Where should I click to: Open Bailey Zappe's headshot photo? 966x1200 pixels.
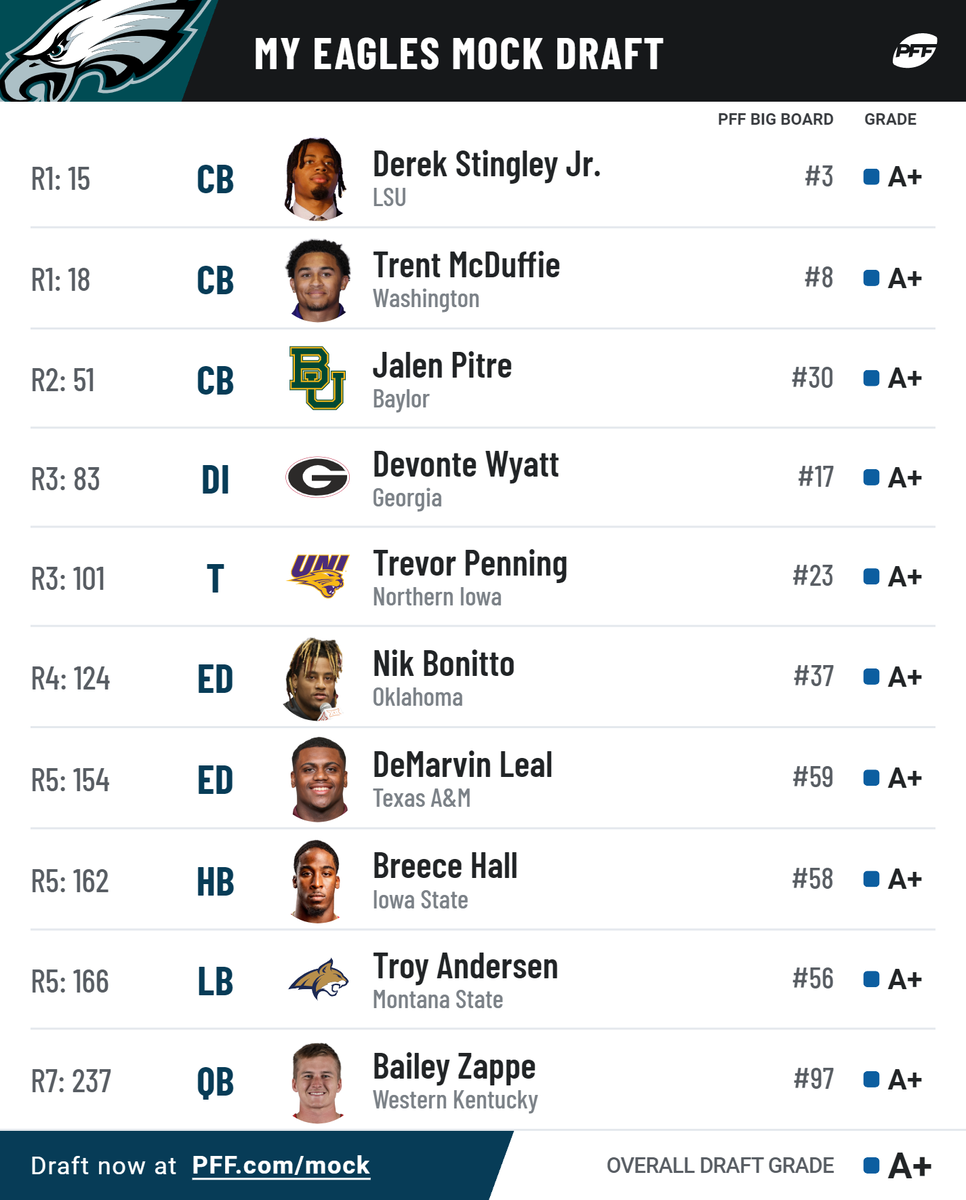[x=317, y=1081]
